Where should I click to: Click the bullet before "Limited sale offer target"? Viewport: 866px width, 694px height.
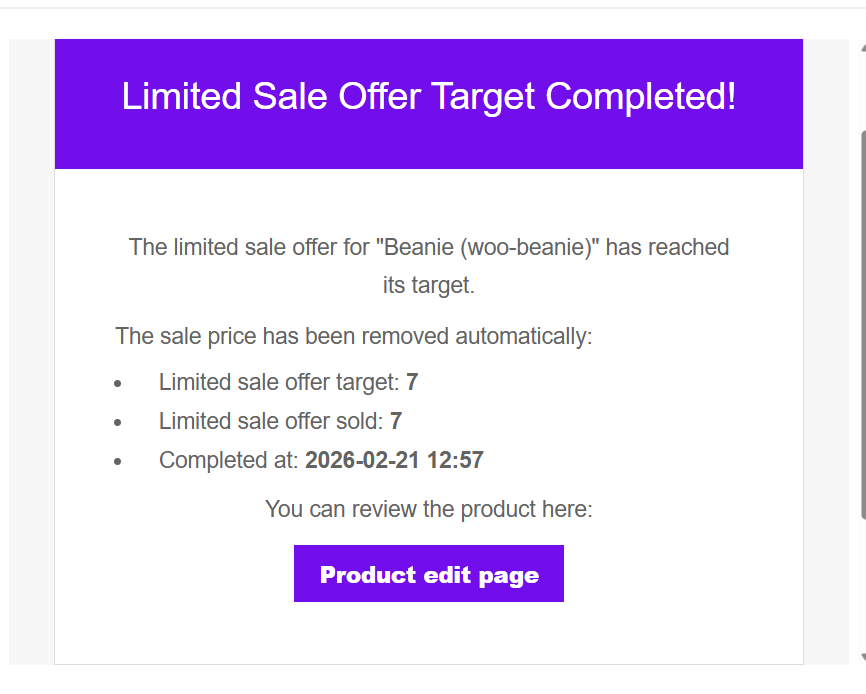click(x=118, y=384)
